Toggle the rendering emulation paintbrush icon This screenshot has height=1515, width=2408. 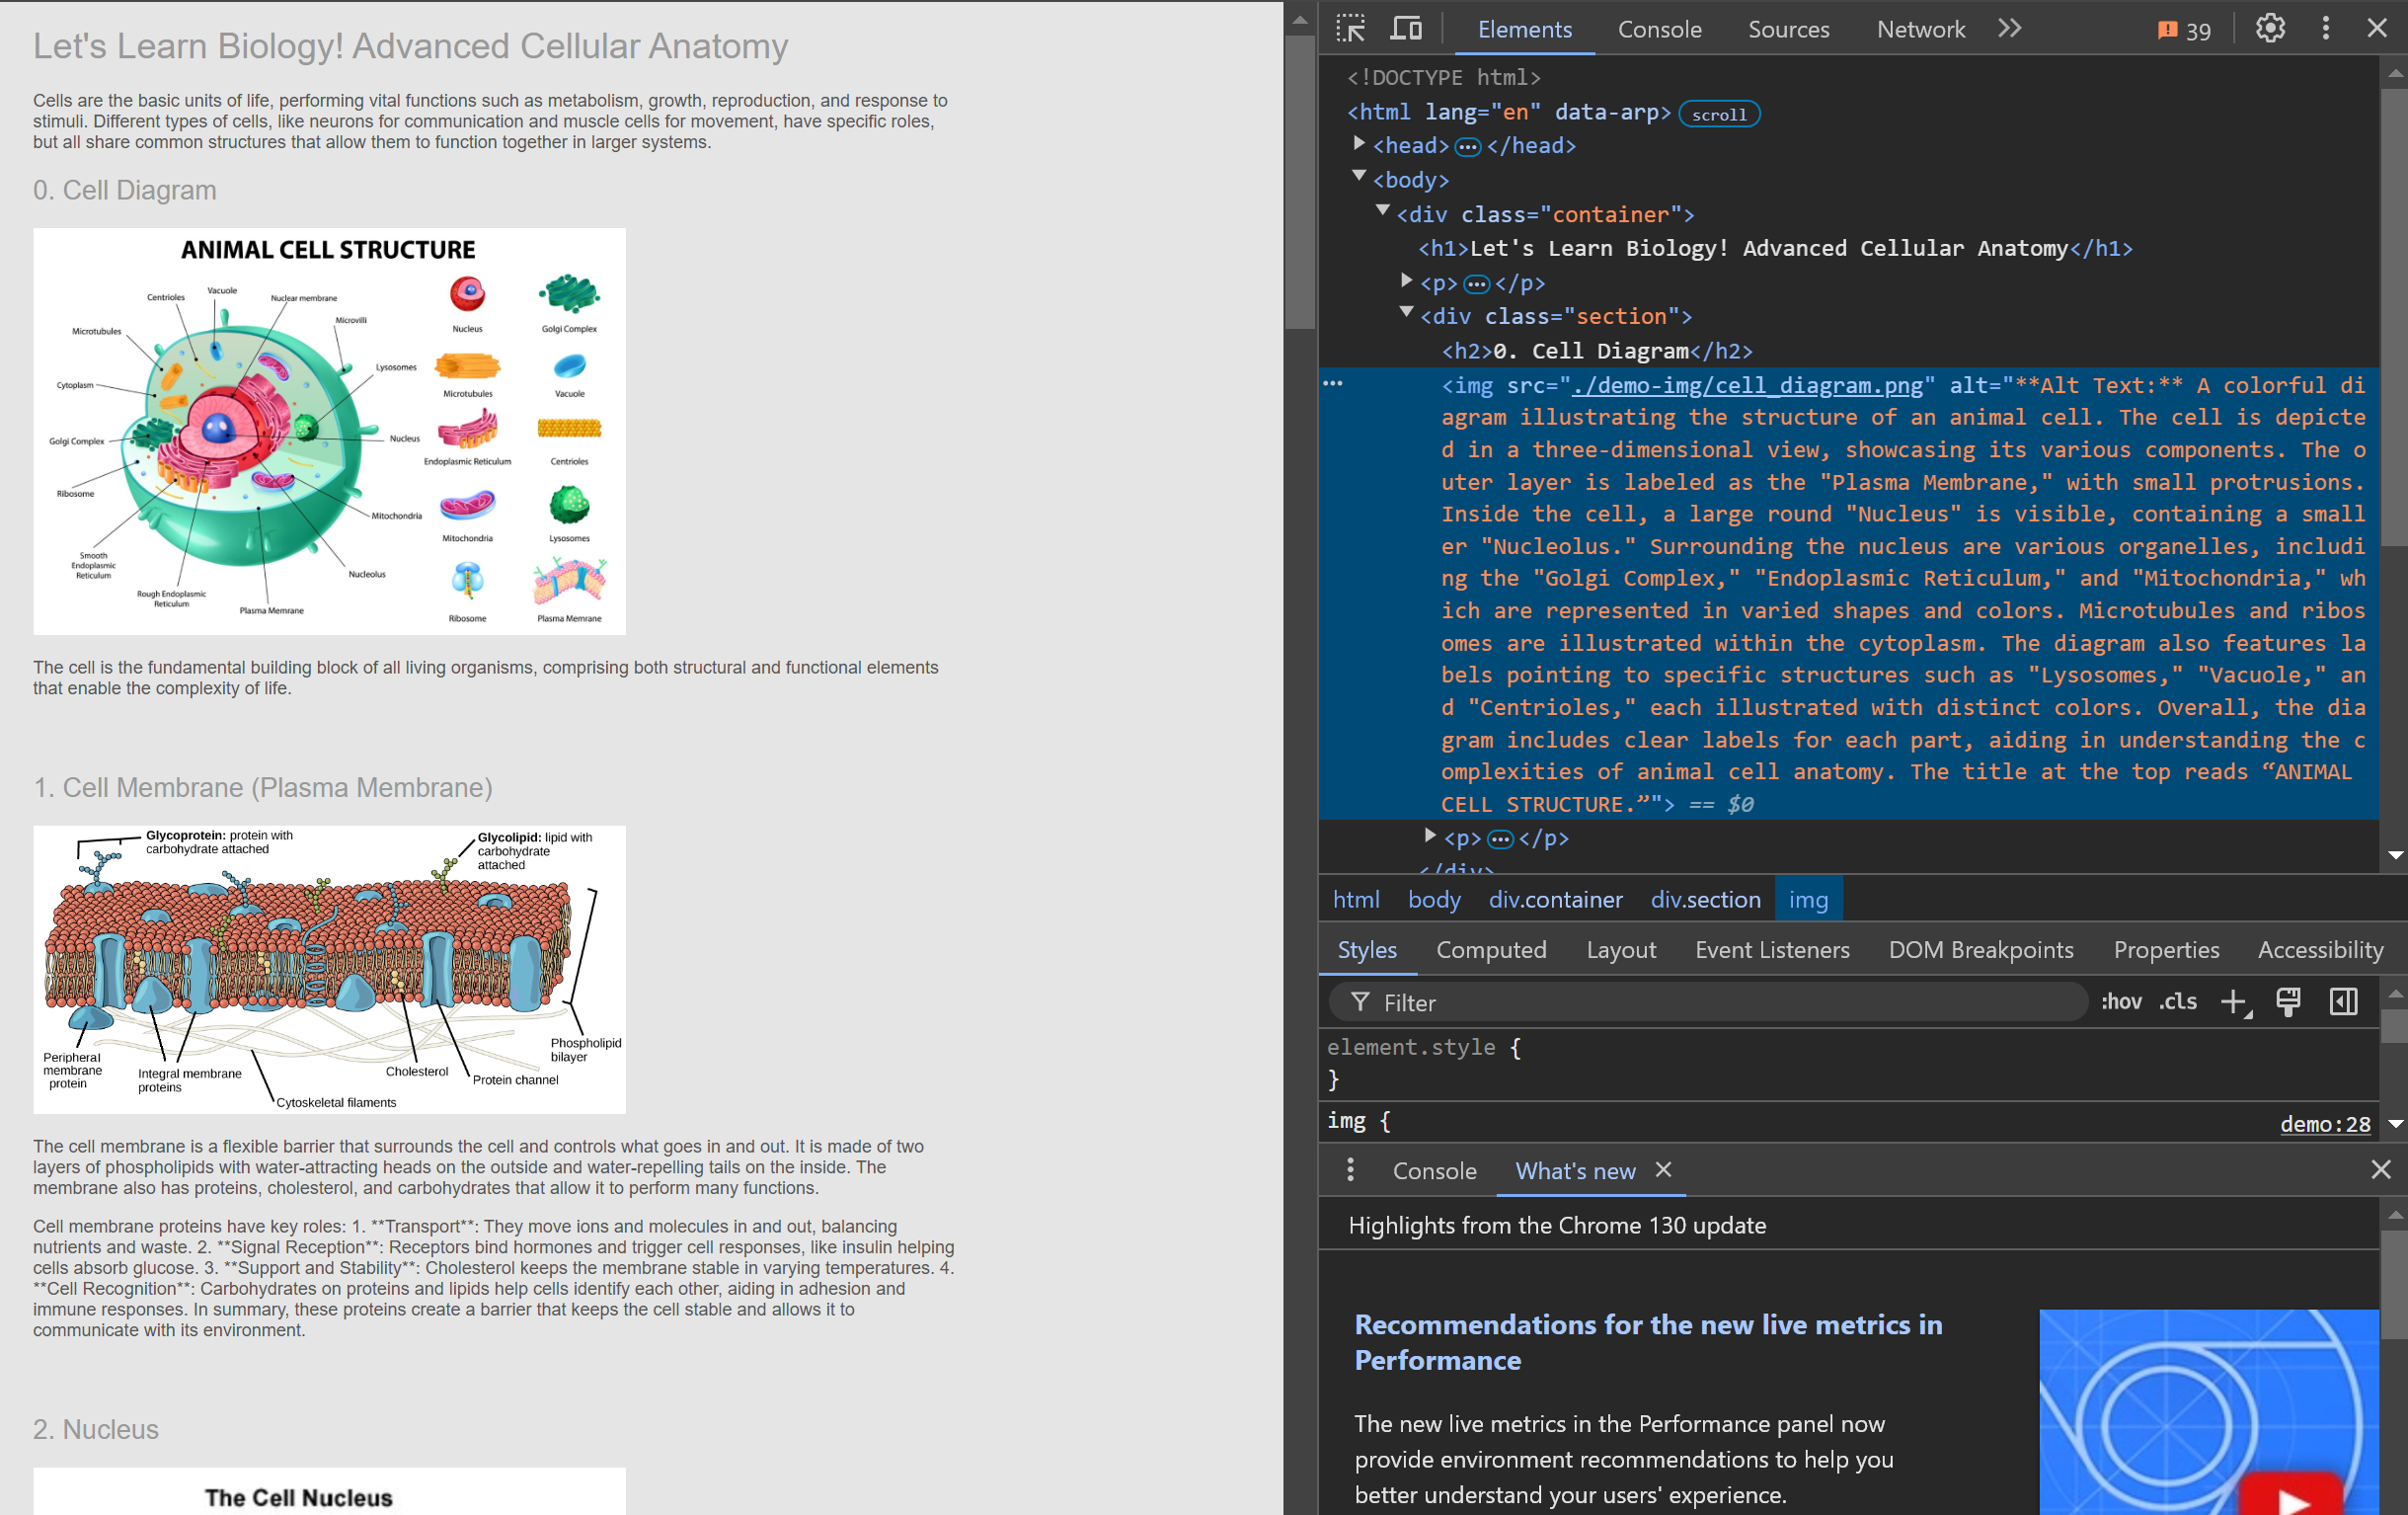pos(2288,1002)
